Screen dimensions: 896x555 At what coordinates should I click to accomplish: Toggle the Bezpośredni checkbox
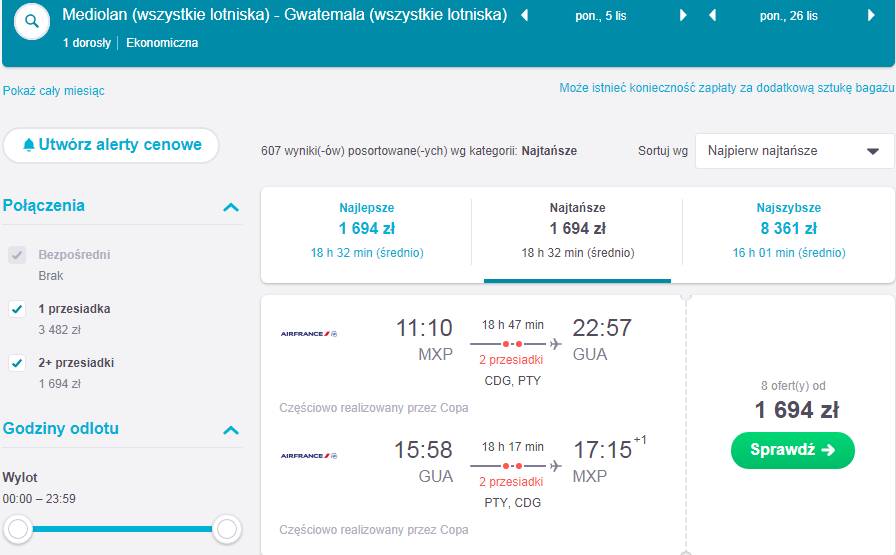click(x=17, y=255)
